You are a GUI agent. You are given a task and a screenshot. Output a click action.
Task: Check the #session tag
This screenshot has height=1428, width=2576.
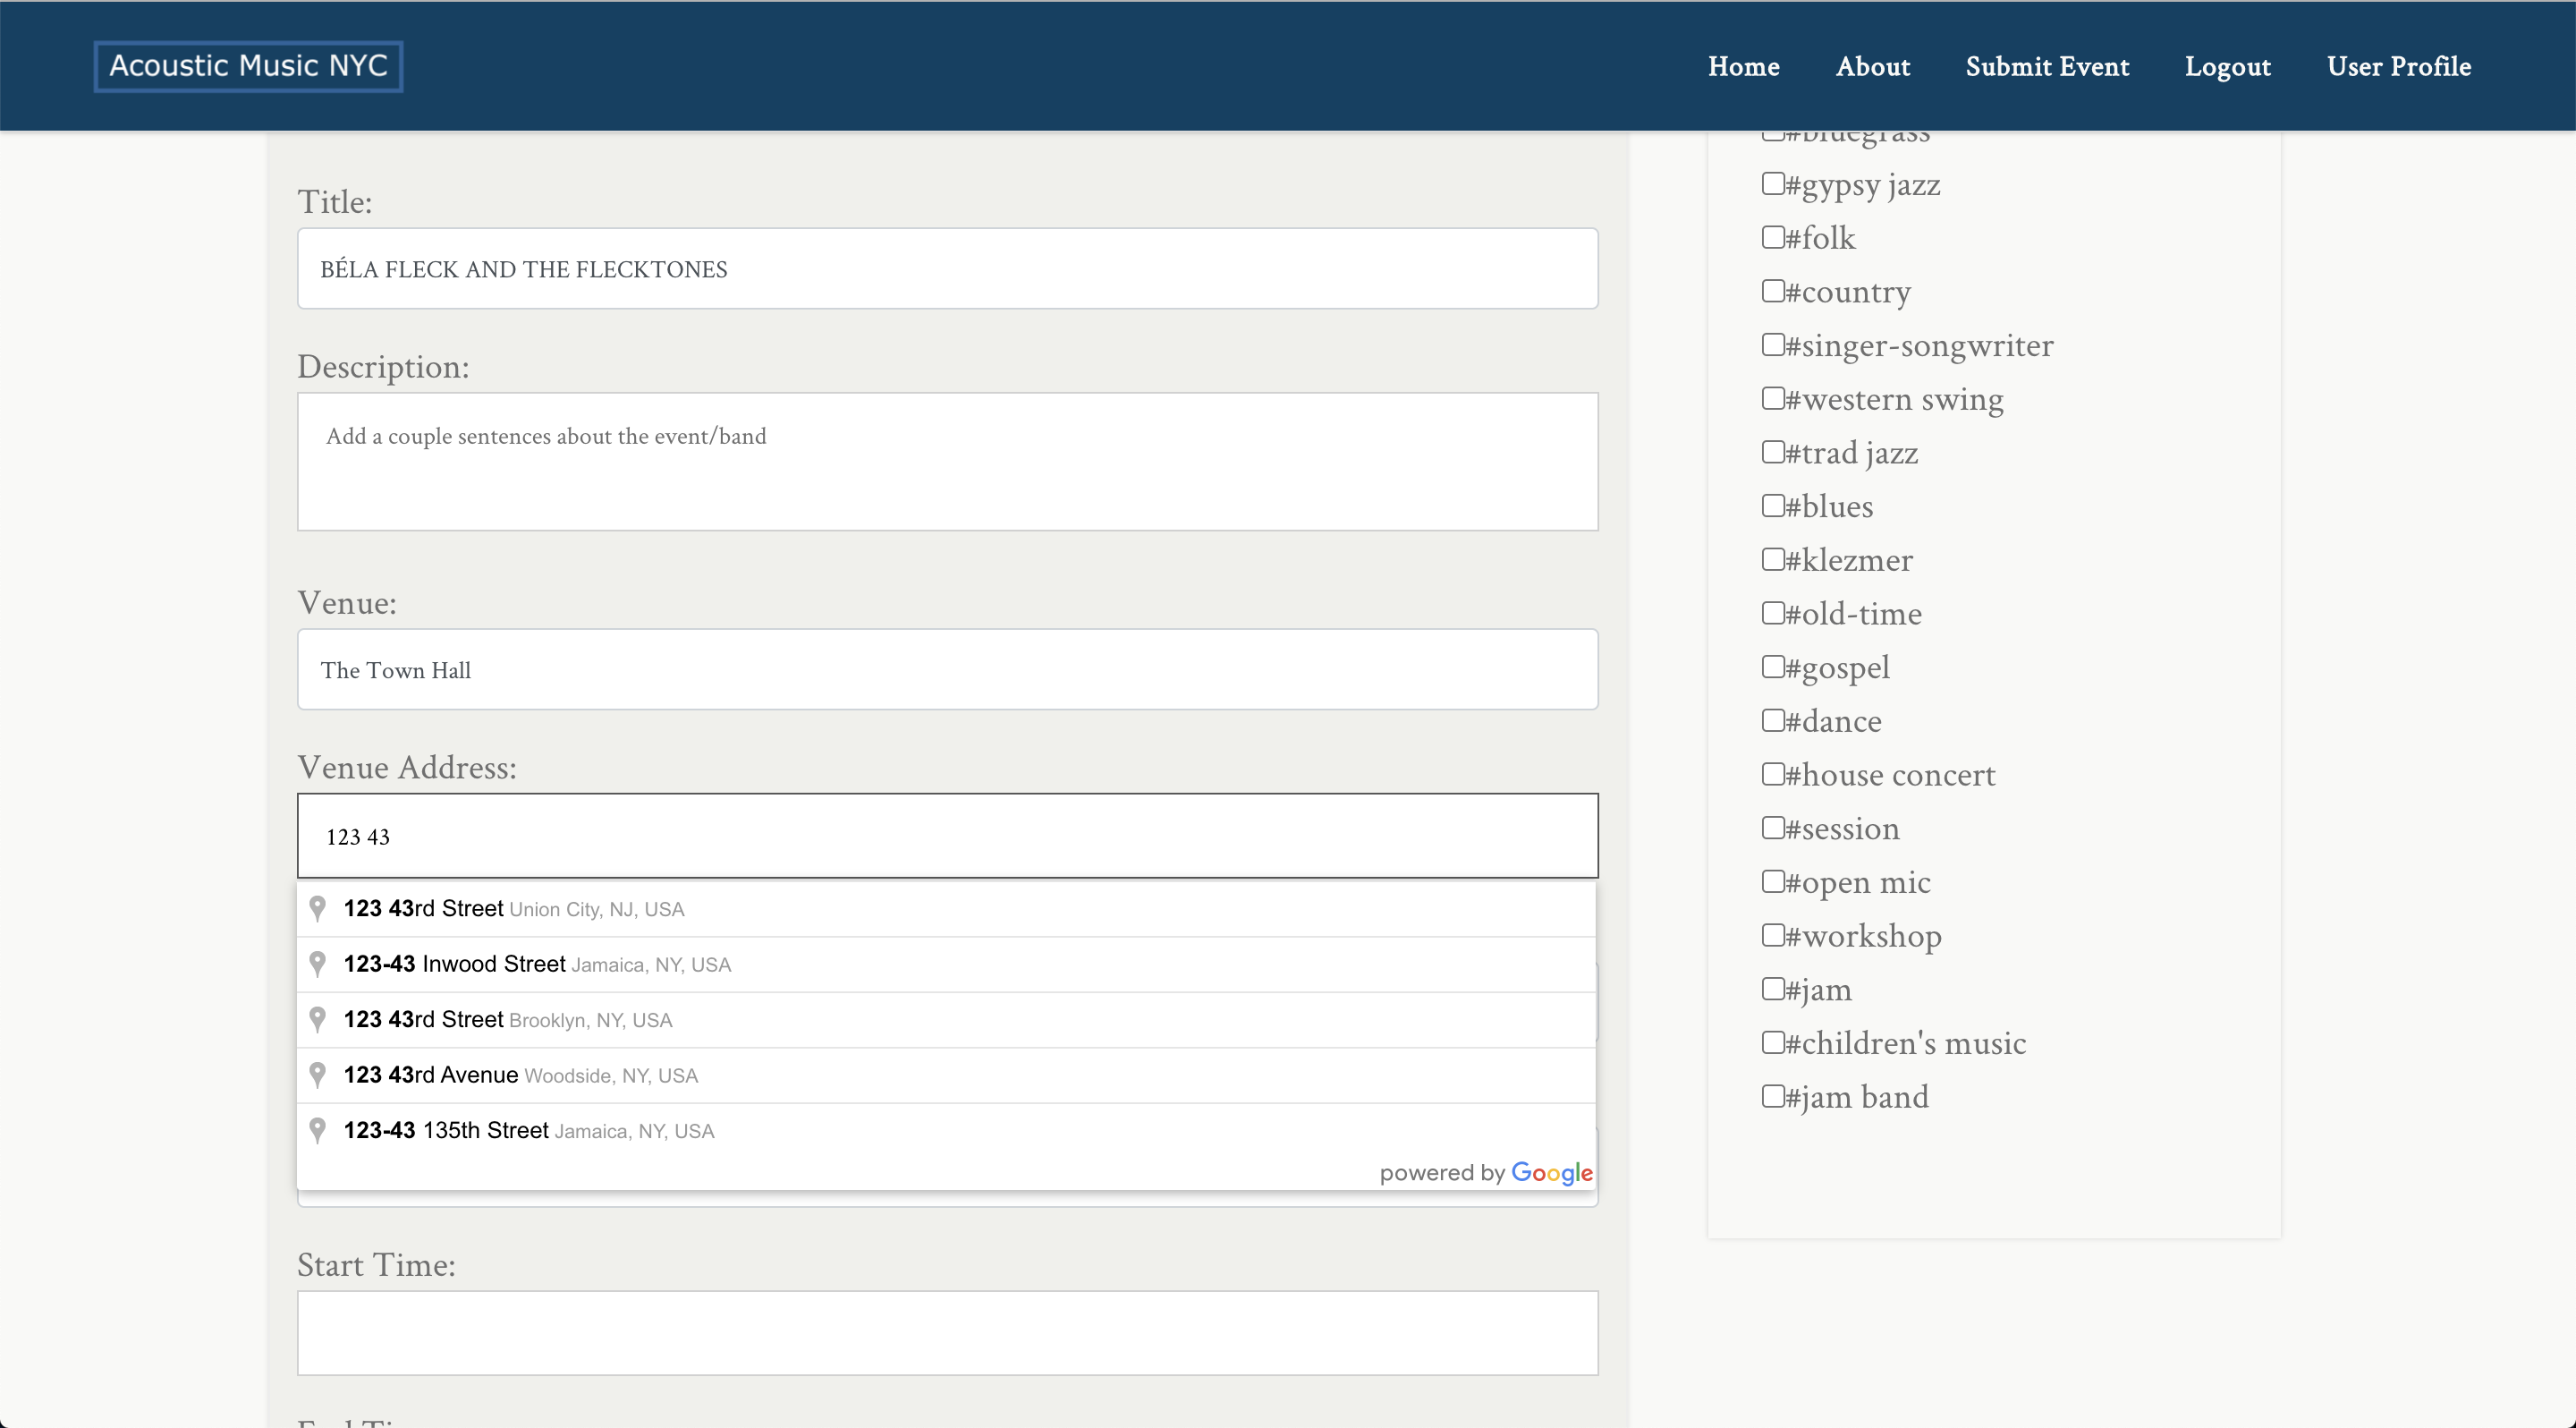(1772, 827)
